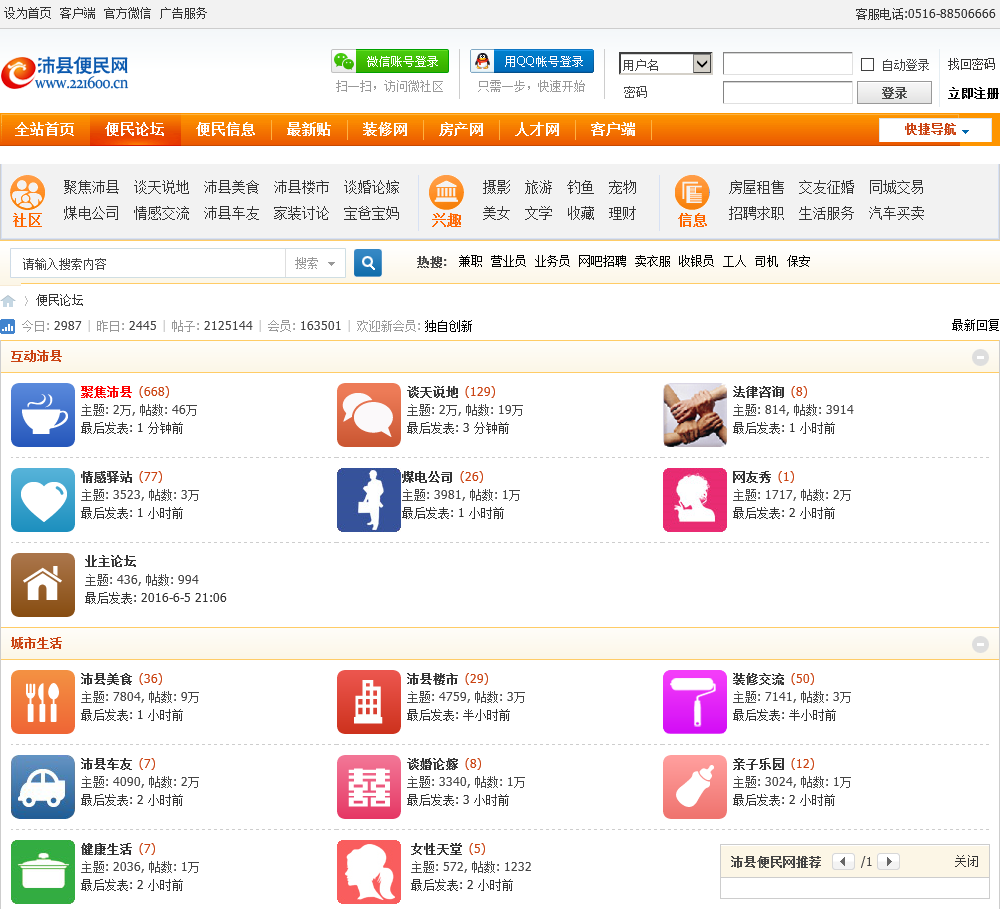Select the 便民信息 nav tab

(x=226, y=129)
